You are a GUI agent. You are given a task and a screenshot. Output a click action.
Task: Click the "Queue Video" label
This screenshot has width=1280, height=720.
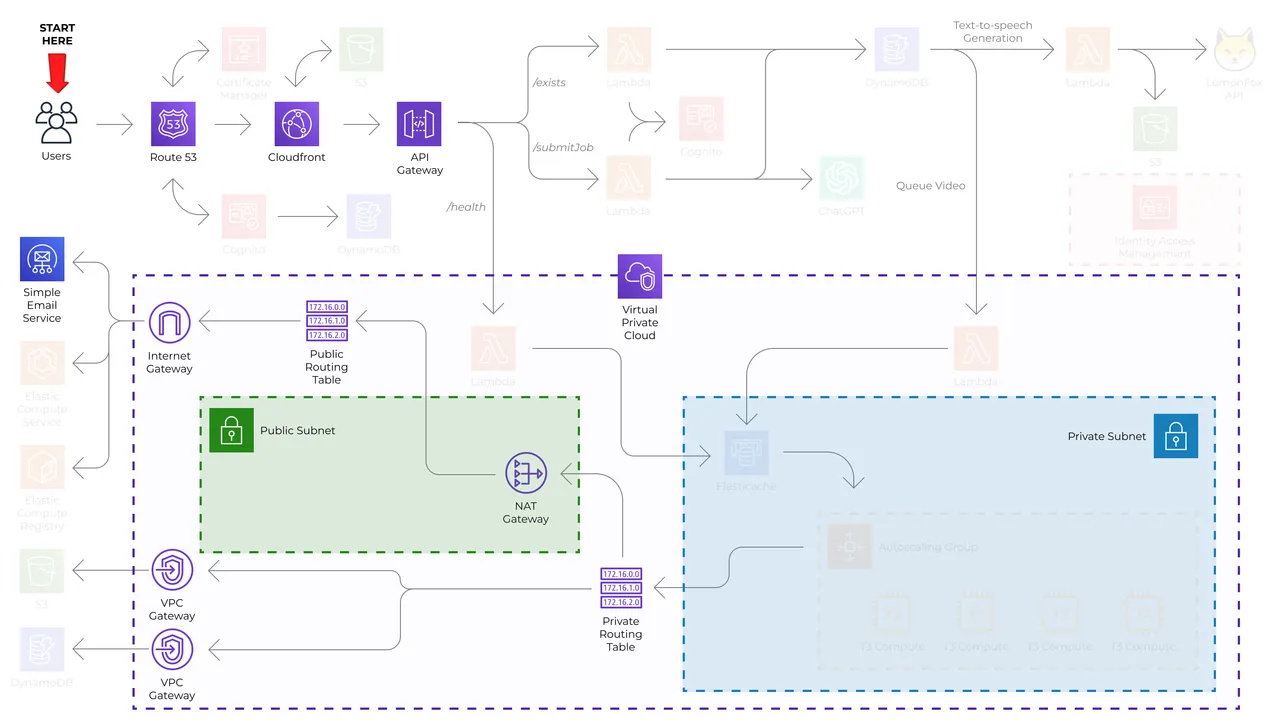[930, 186]
